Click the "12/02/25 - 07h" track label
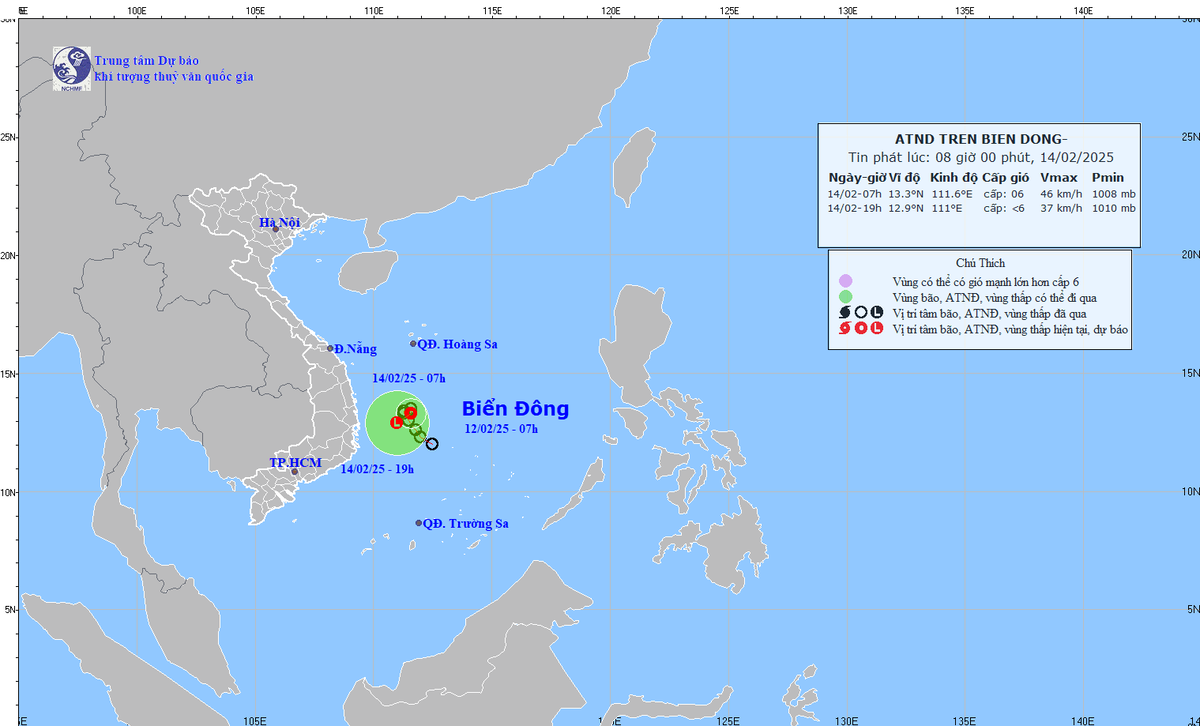Viewport: 1200px width, 726px height. coord(501,429)
